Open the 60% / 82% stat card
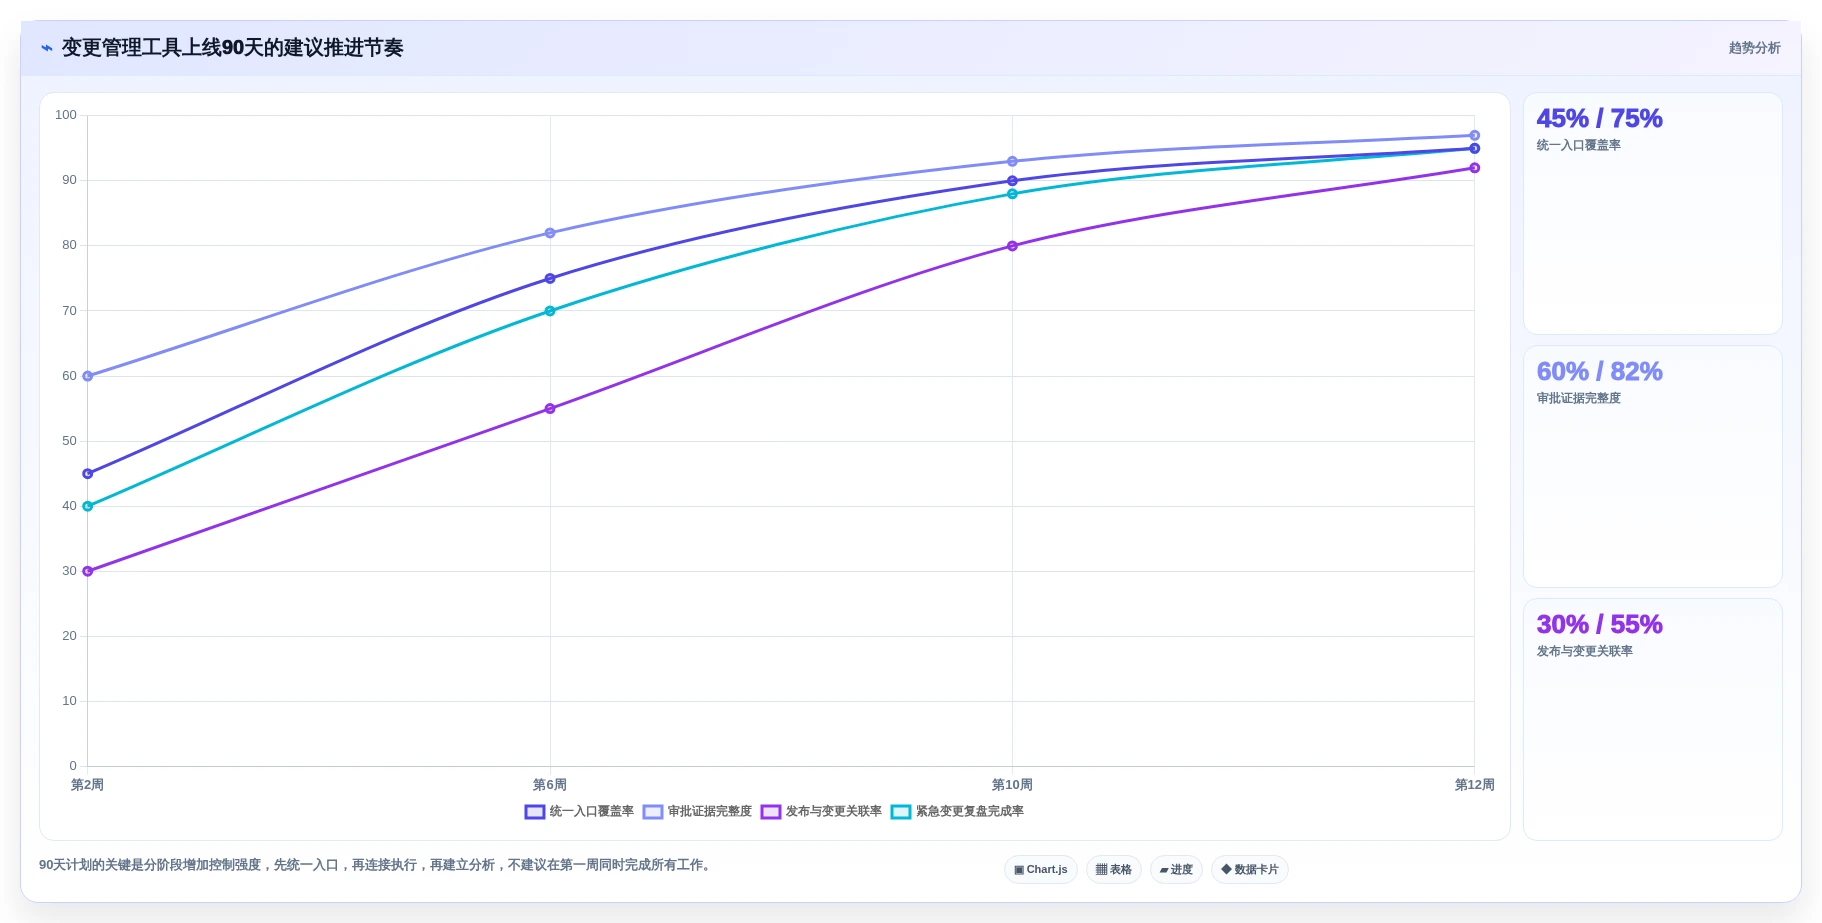 [1652, 467]
